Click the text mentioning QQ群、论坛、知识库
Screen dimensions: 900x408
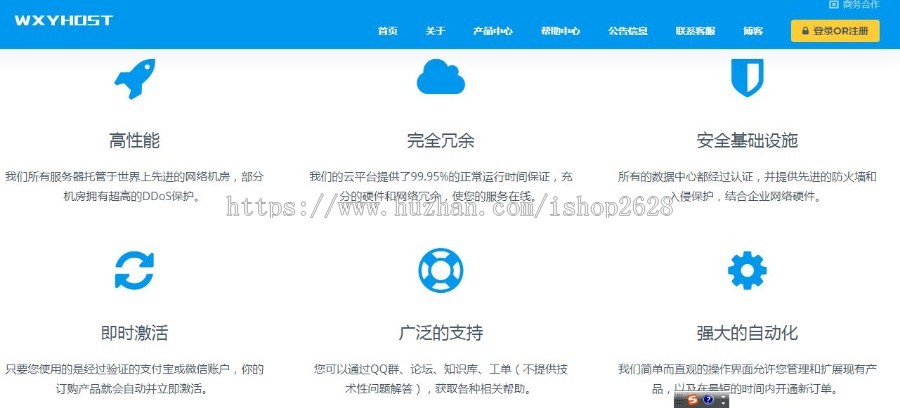click(441, 369)
